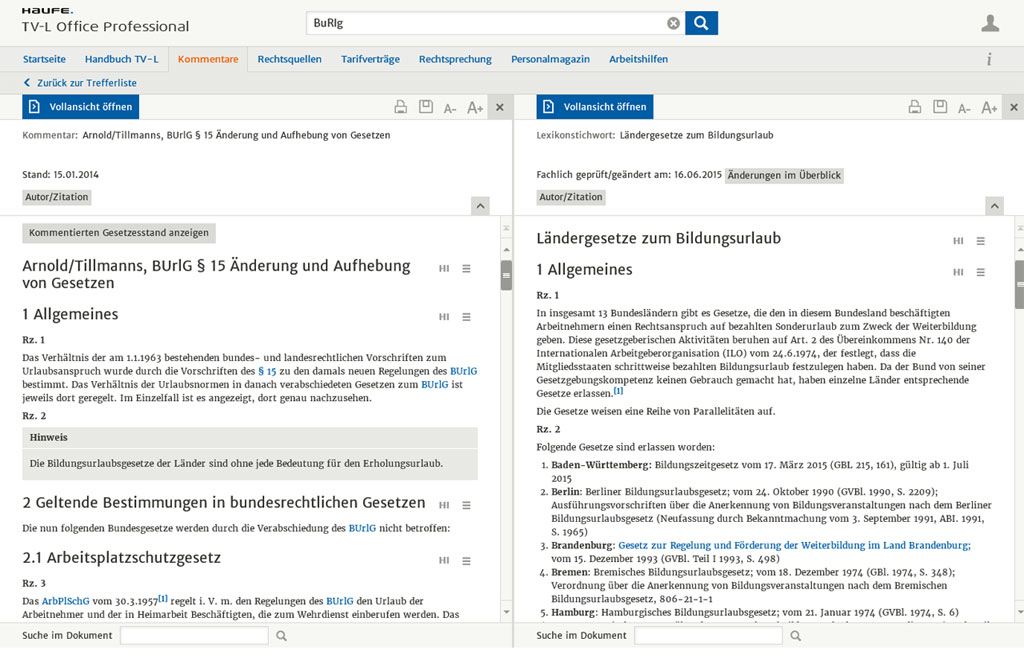Image resolution: width=1024 pixels, height=670 pixels.
Task: Increase font size in left panel
Action: pyautogui.click(x=475, y=108)
